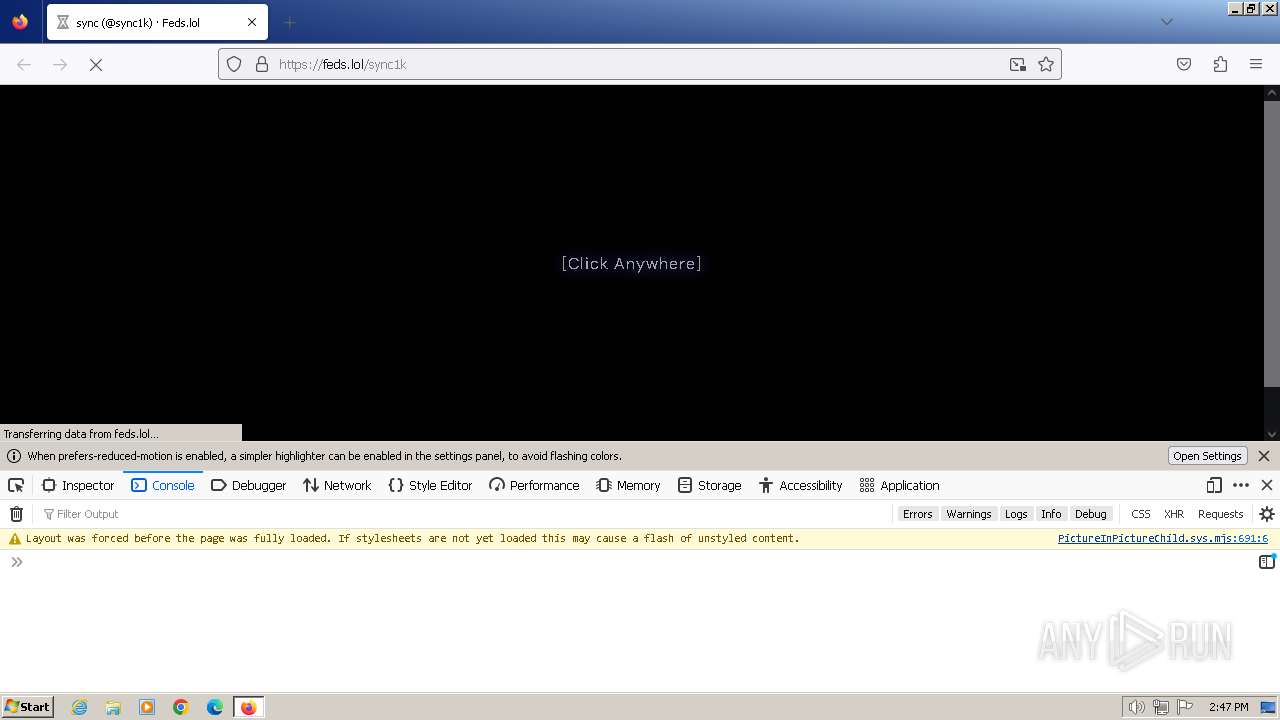Activate the element picker tool
The image size is (1280, 720).
16,485
